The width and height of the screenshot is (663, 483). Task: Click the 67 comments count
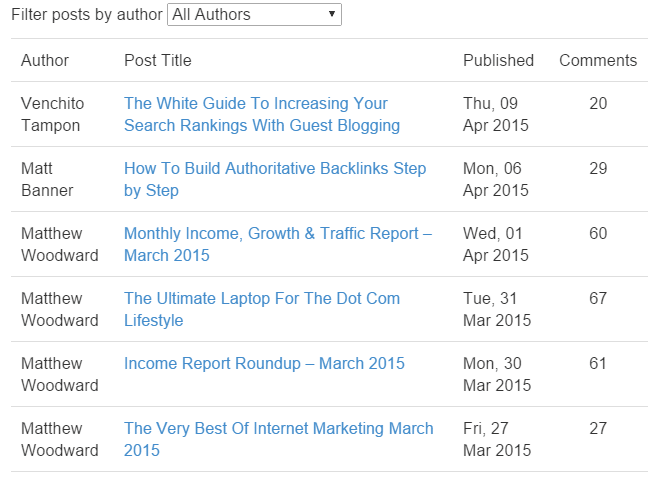tap(598, 299)
